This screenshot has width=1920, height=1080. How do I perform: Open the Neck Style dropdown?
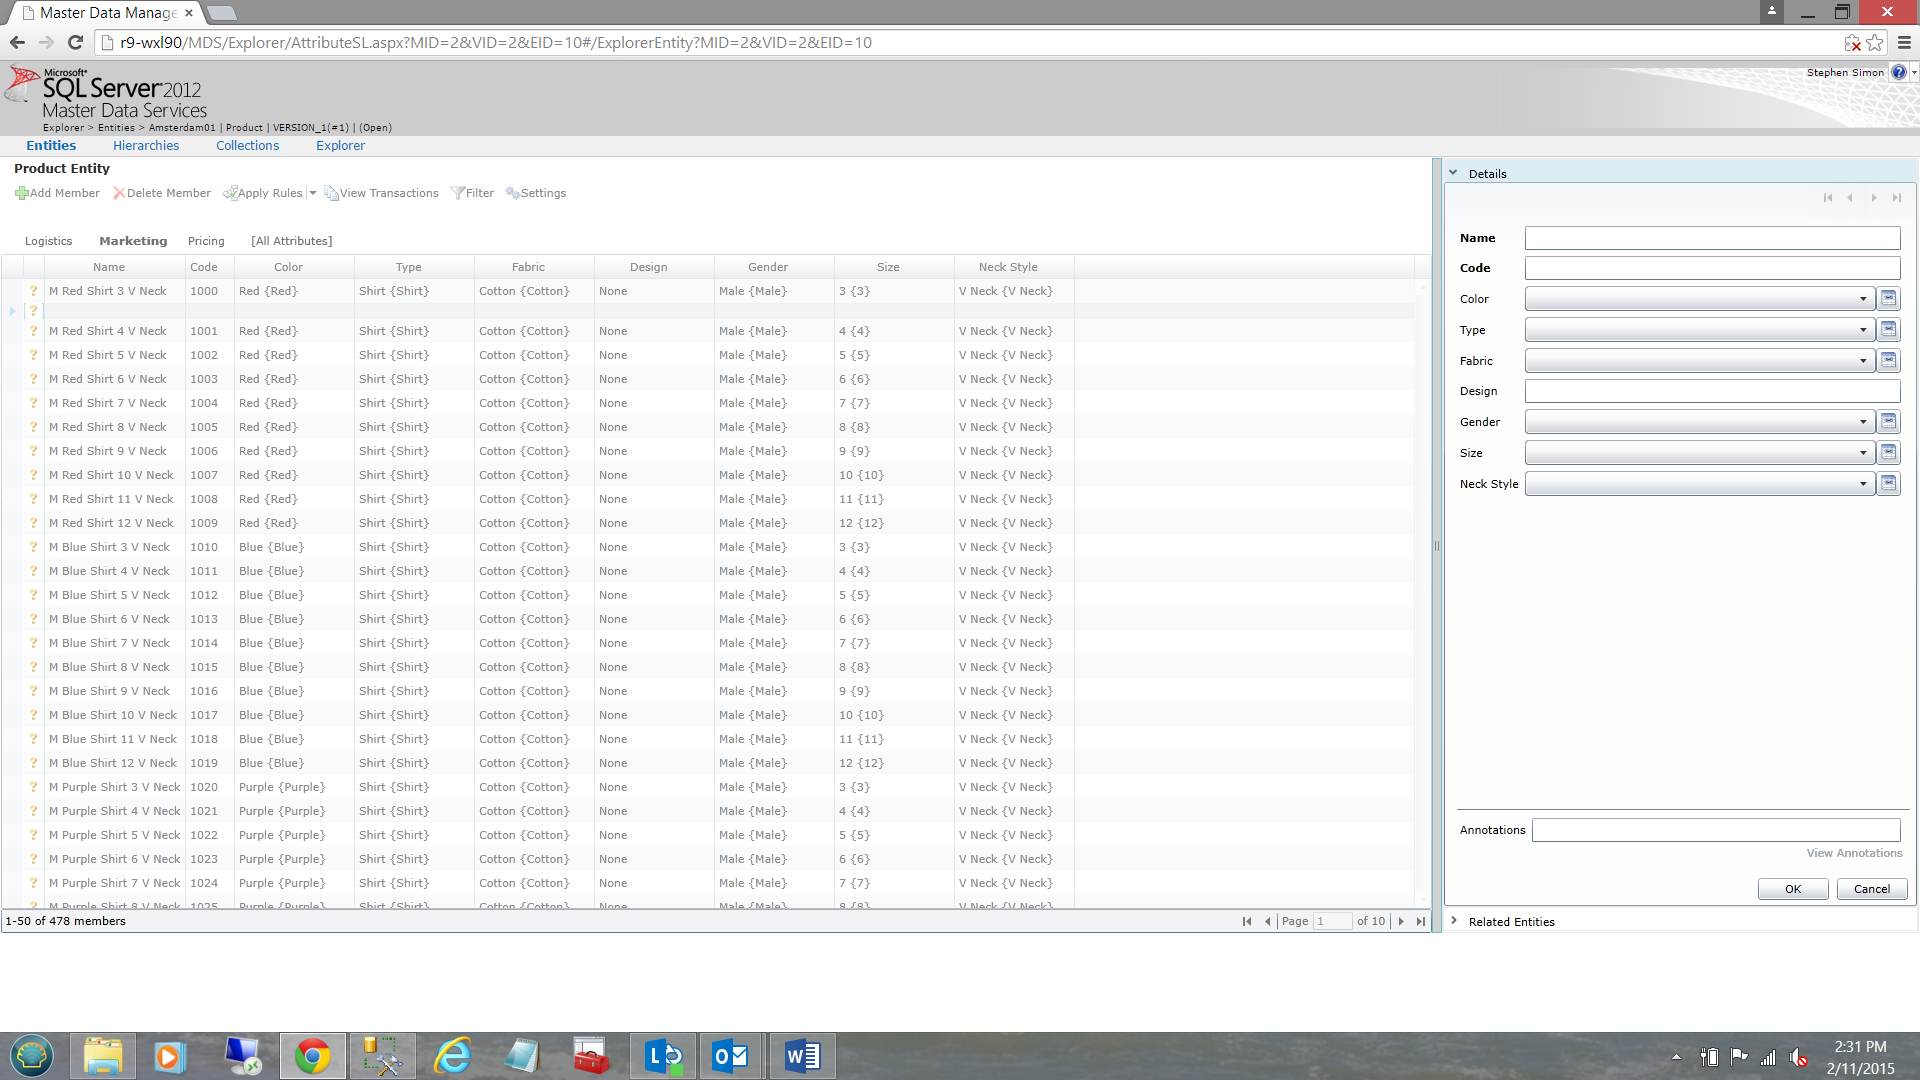pos(1863,484)
